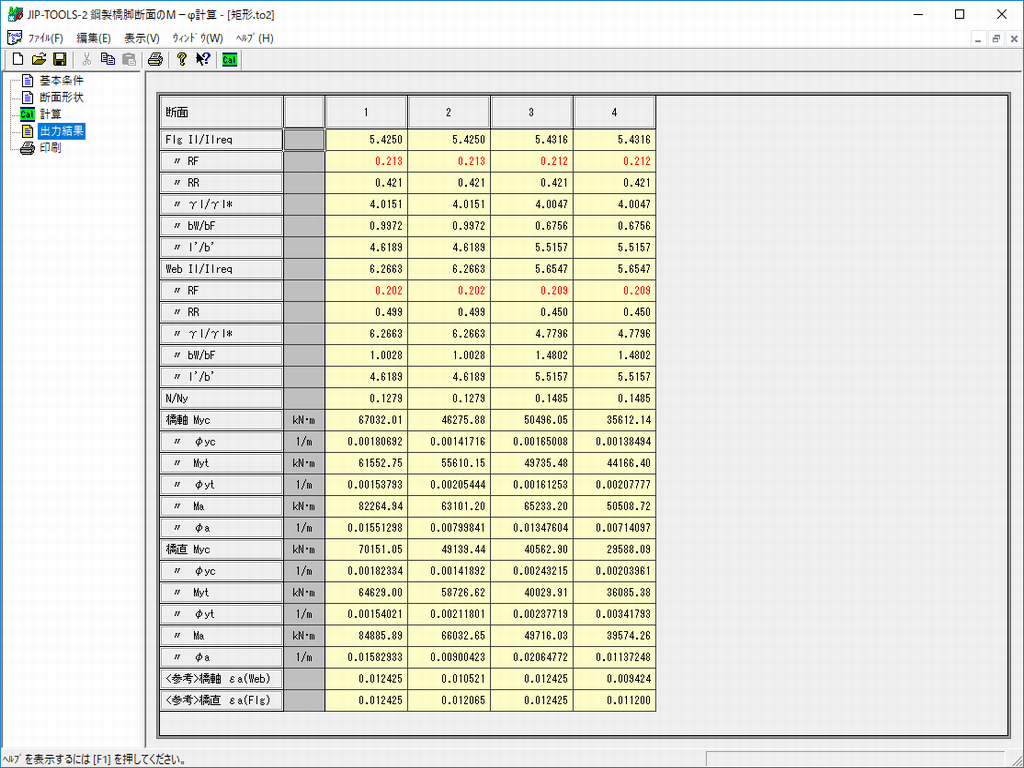Screen dimensions: 1024x768
Task: Run calculation with the green Cal toolbar icon
Action: [x=229, y=59]
